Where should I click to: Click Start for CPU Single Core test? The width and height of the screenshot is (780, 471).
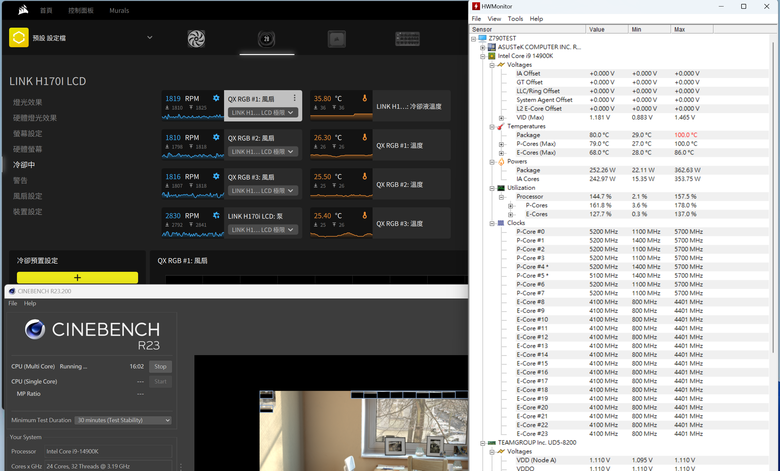tap(160, 381)
